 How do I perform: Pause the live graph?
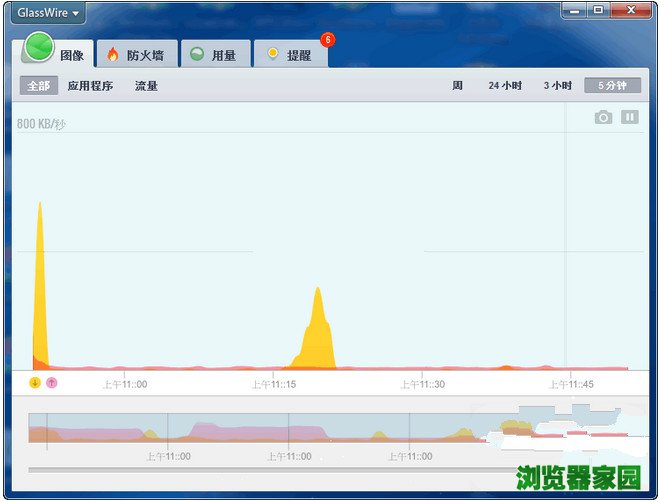tap(629, 117)
